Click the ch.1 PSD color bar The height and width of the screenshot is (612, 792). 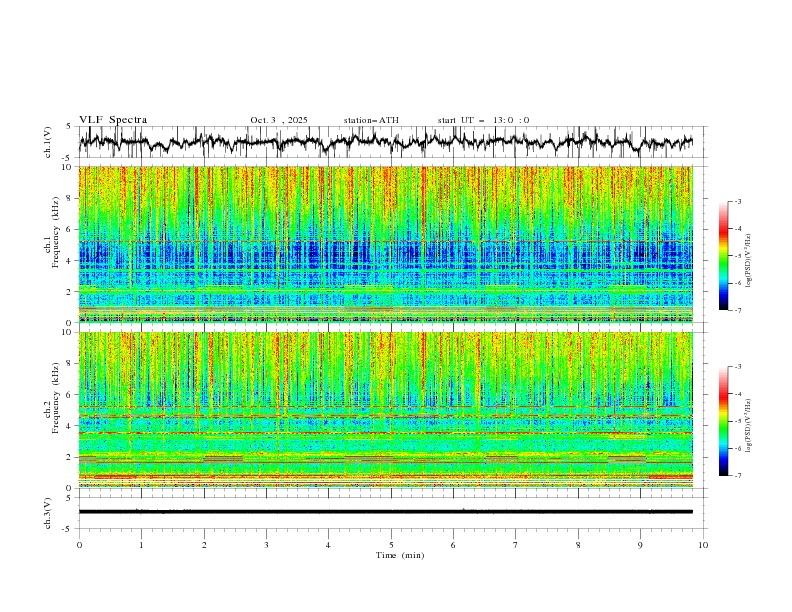click(724, 256)
